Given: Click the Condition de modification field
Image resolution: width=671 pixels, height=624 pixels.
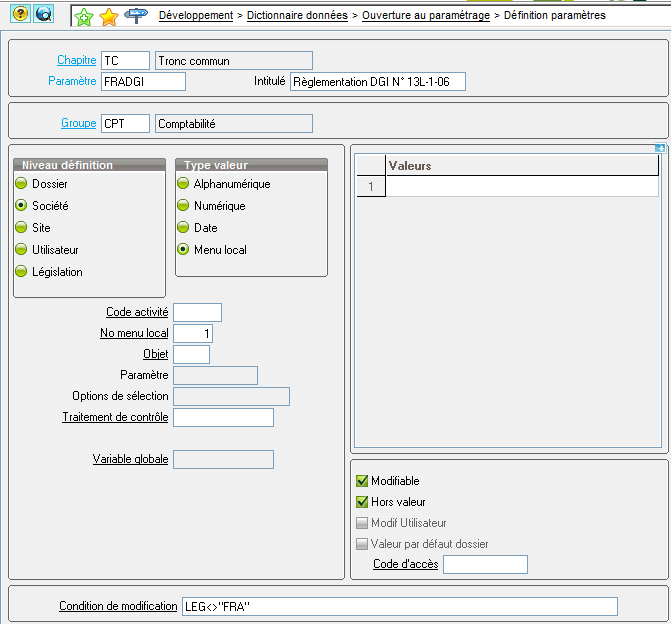Looking at the screenshot, I should click(400, 606).
